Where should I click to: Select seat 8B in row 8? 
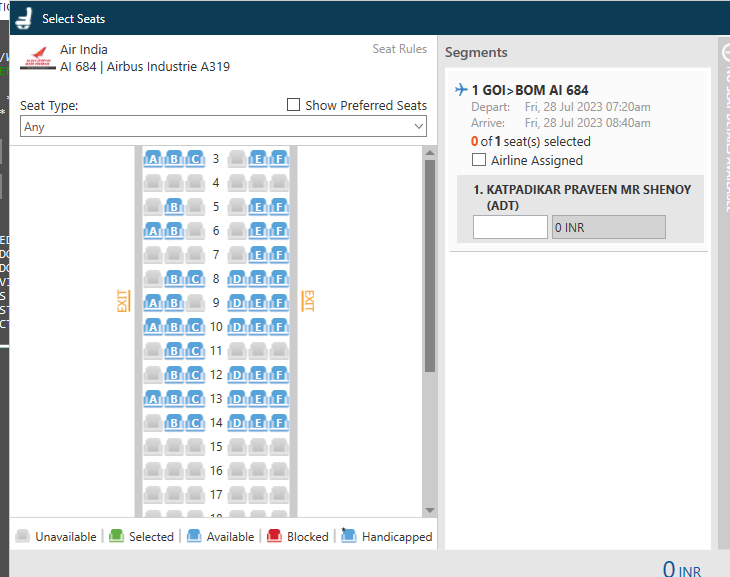[174, 279]
